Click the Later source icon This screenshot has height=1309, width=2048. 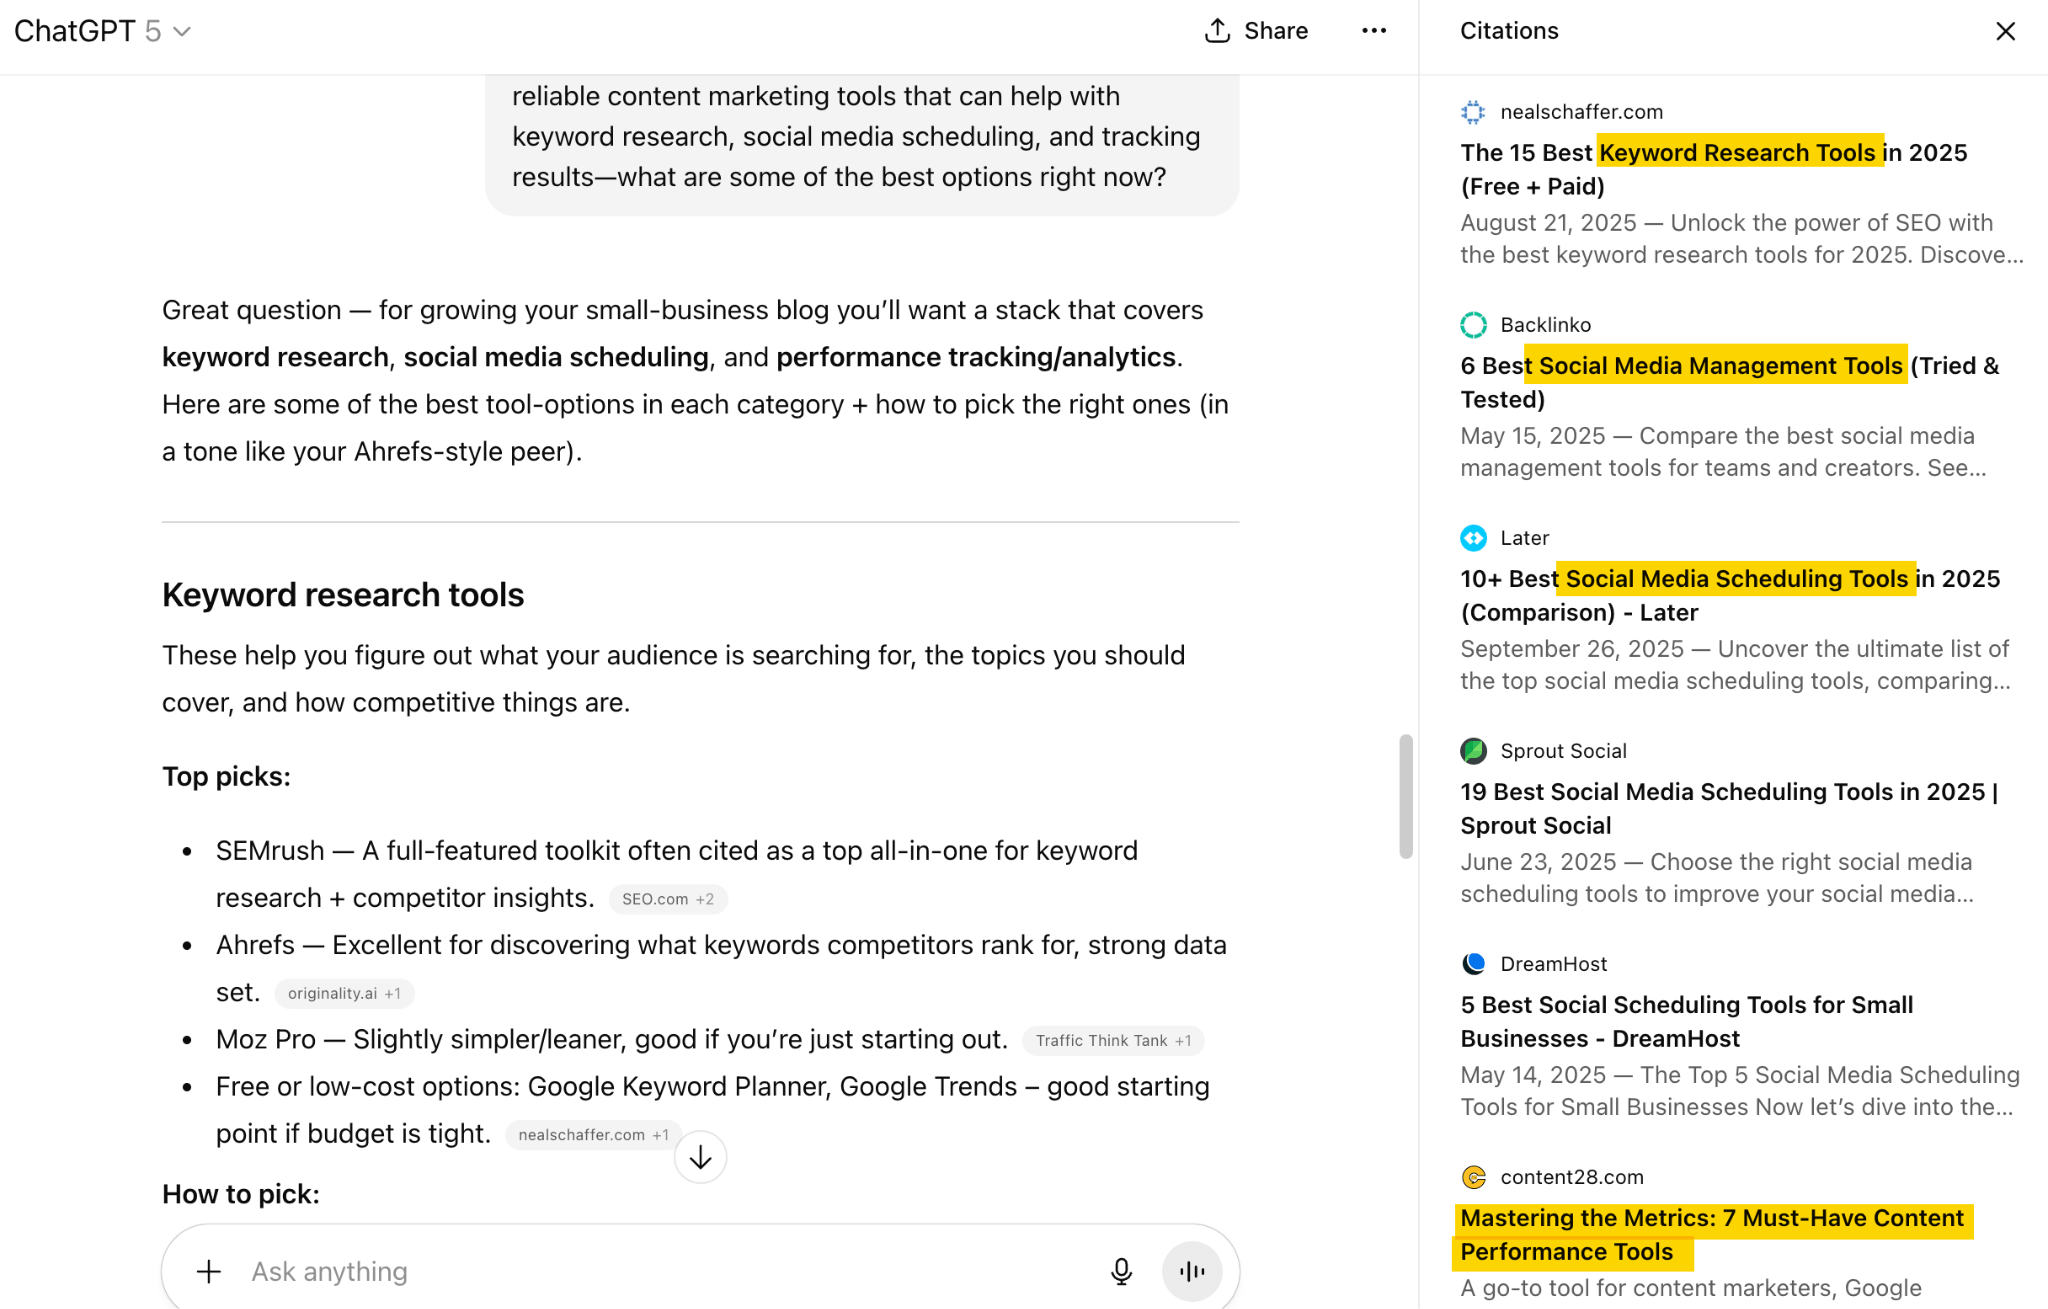1472,537
